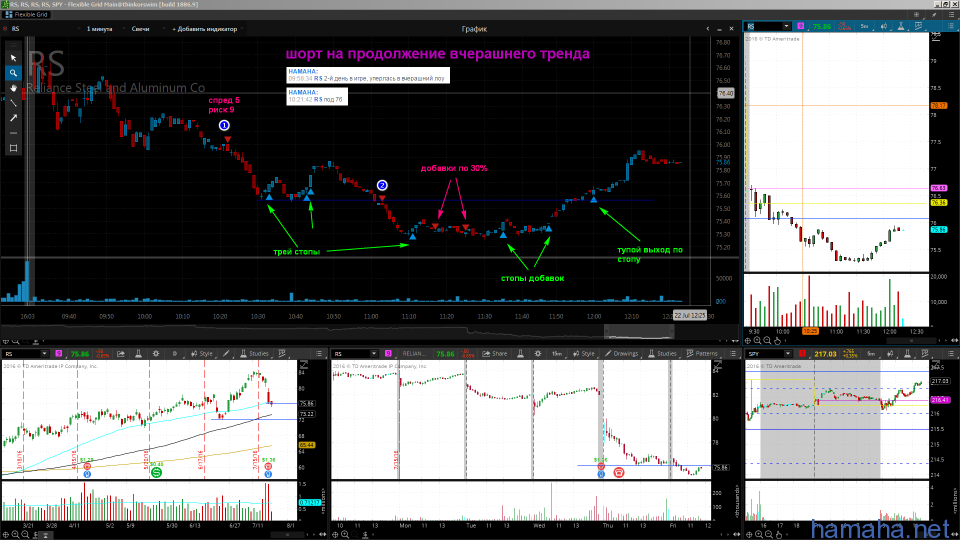Select the arrow drawing tool
The width and height of the screenshot is (960, 540).
pos(13,118)
